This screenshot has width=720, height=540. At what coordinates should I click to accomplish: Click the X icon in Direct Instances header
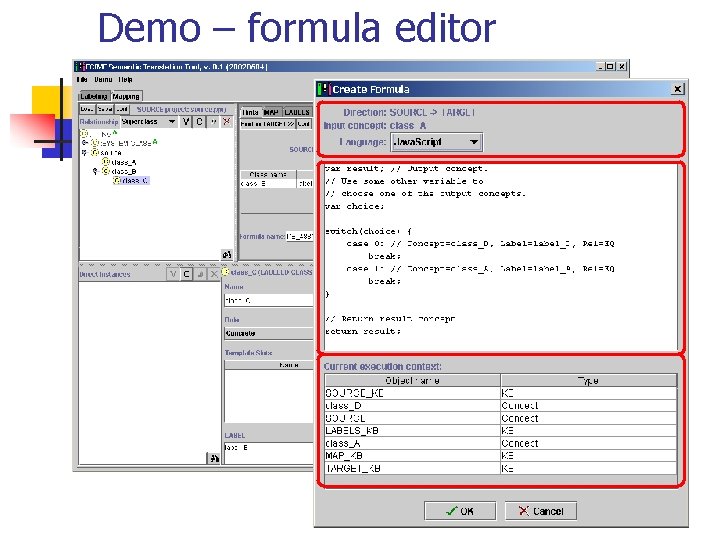point(214,274)
